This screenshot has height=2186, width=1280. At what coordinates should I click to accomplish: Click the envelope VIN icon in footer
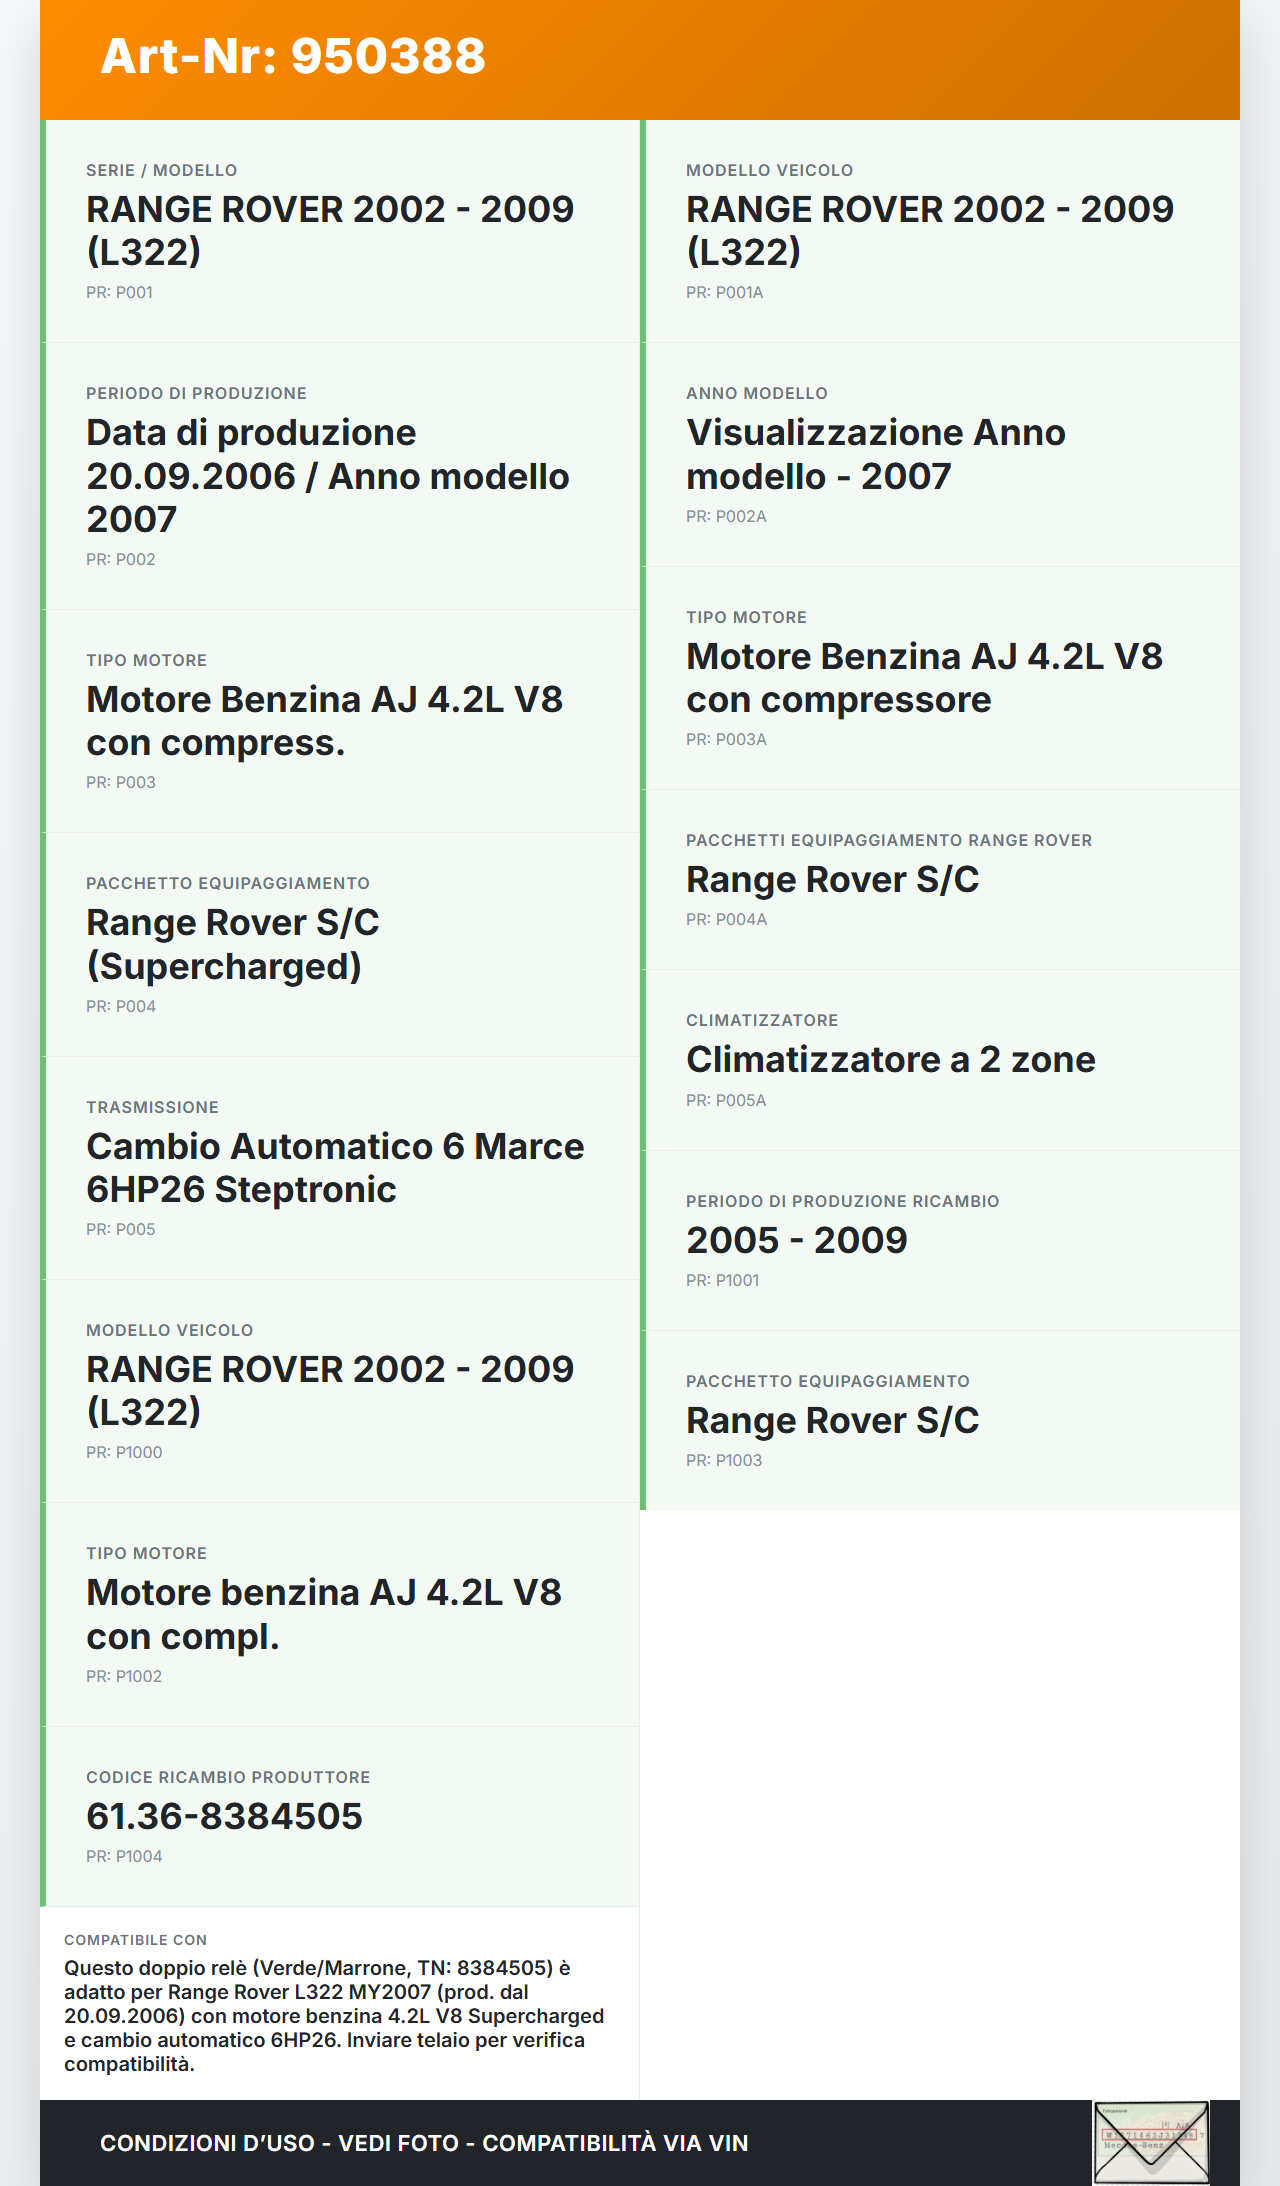pyautogui.click(x=1151, y=2142)
